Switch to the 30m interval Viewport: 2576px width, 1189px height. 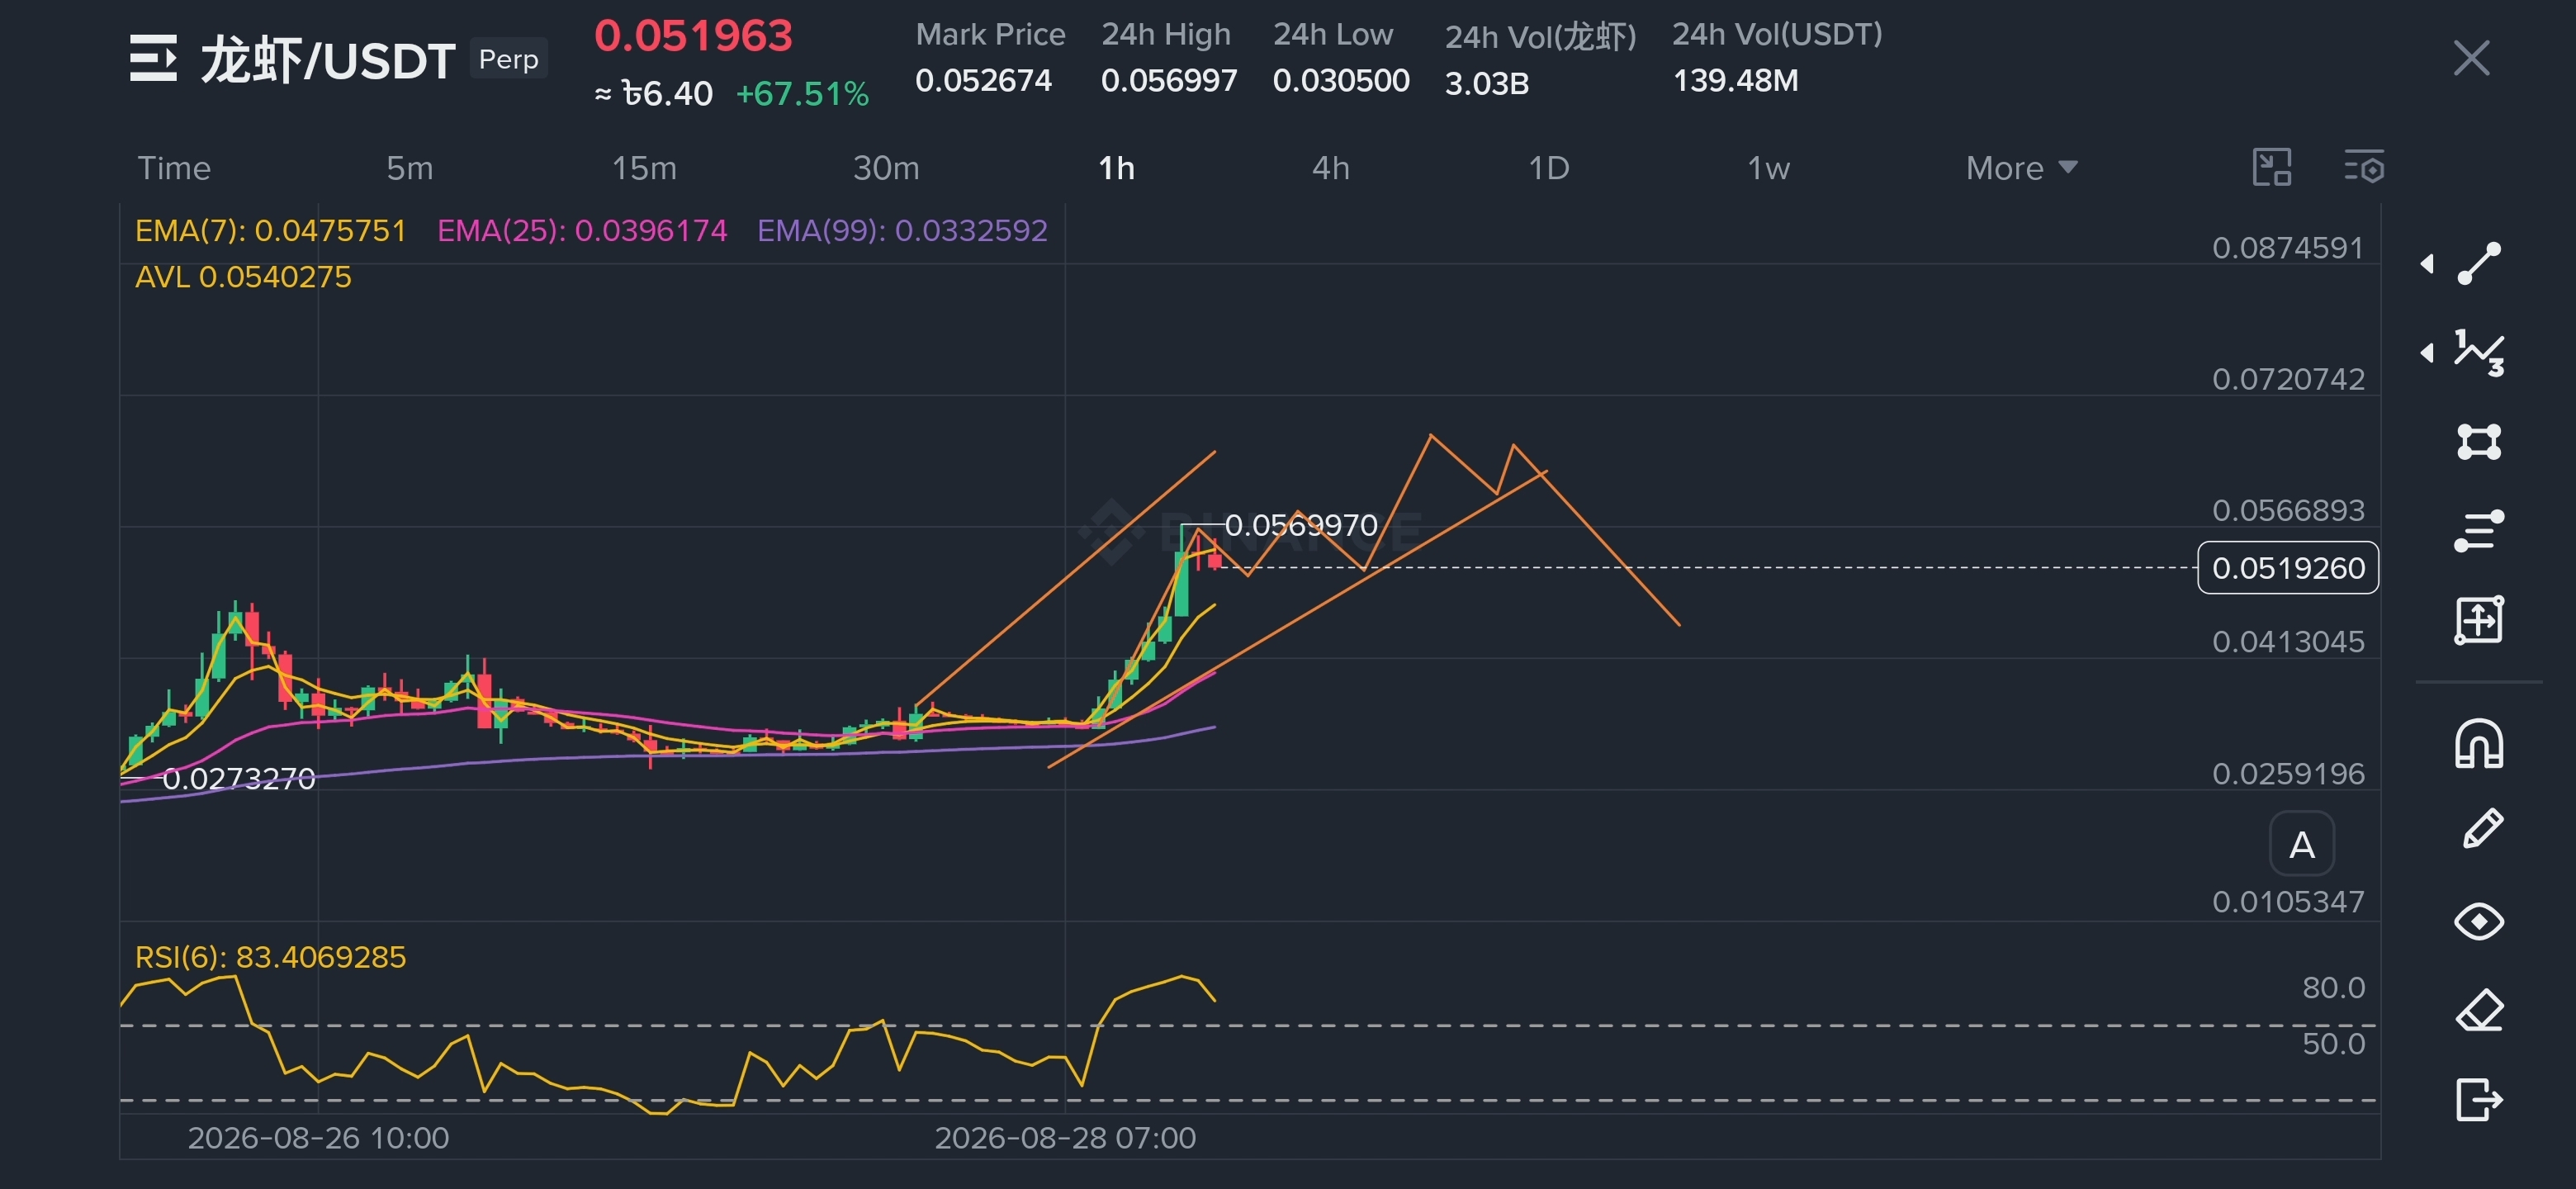(x=886, y=168)
